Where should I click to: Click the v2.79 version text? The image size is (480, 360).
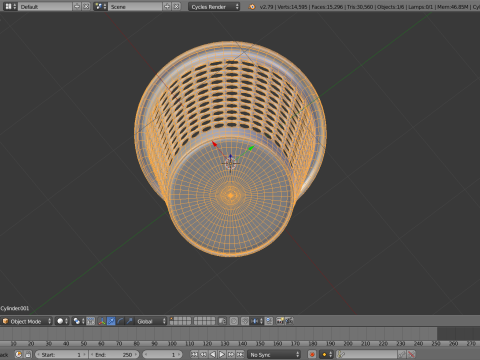coord(266,7)
